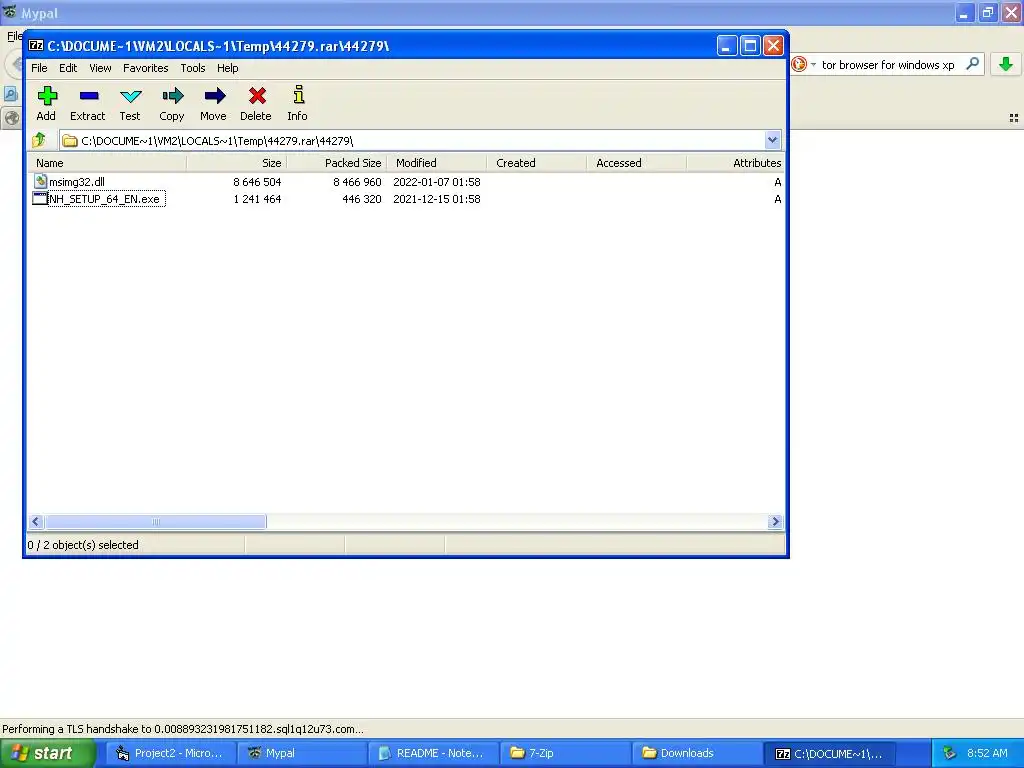Viewport: 1024px width, 768px height.
Task: Click the Windows Start button
Action: [47, 753]
